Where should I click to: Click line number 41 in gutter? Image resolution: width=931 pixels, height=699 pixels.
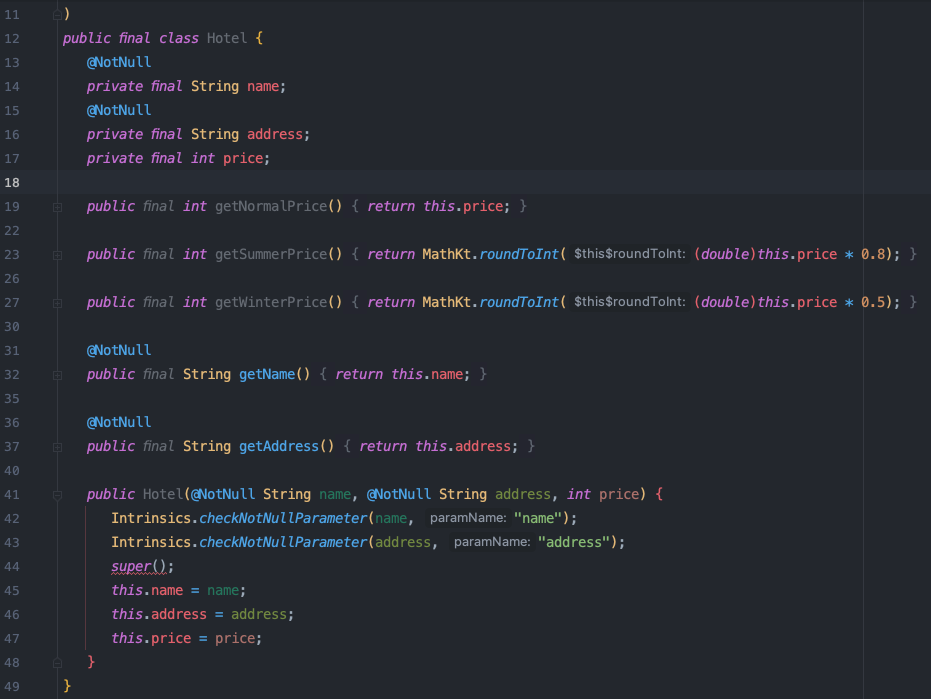coord(12,495)
